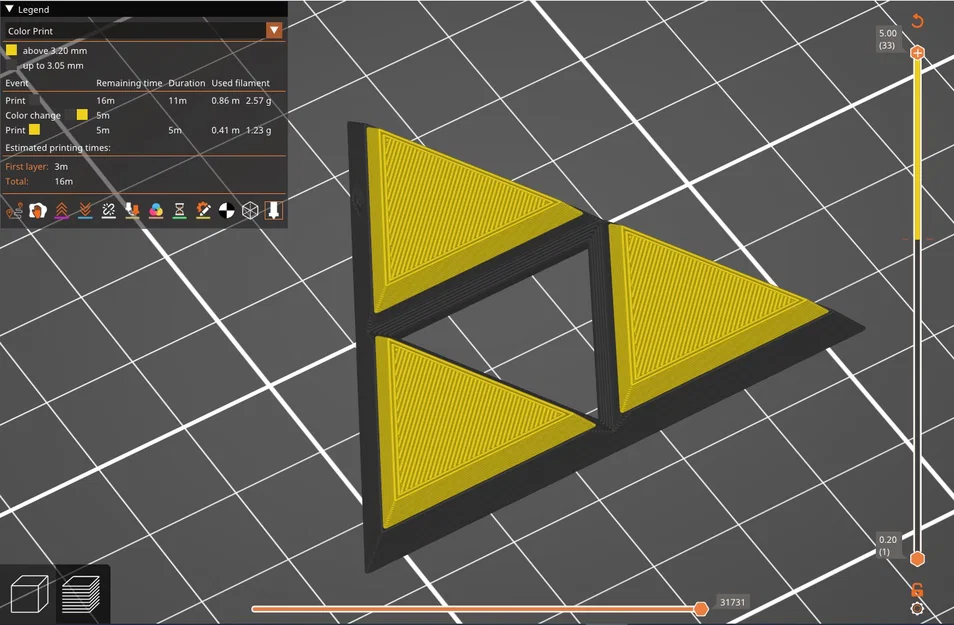954x625 pixels.
Task: Toggle the Tool marker nozzle icon
Action: [x=274, y=211]
